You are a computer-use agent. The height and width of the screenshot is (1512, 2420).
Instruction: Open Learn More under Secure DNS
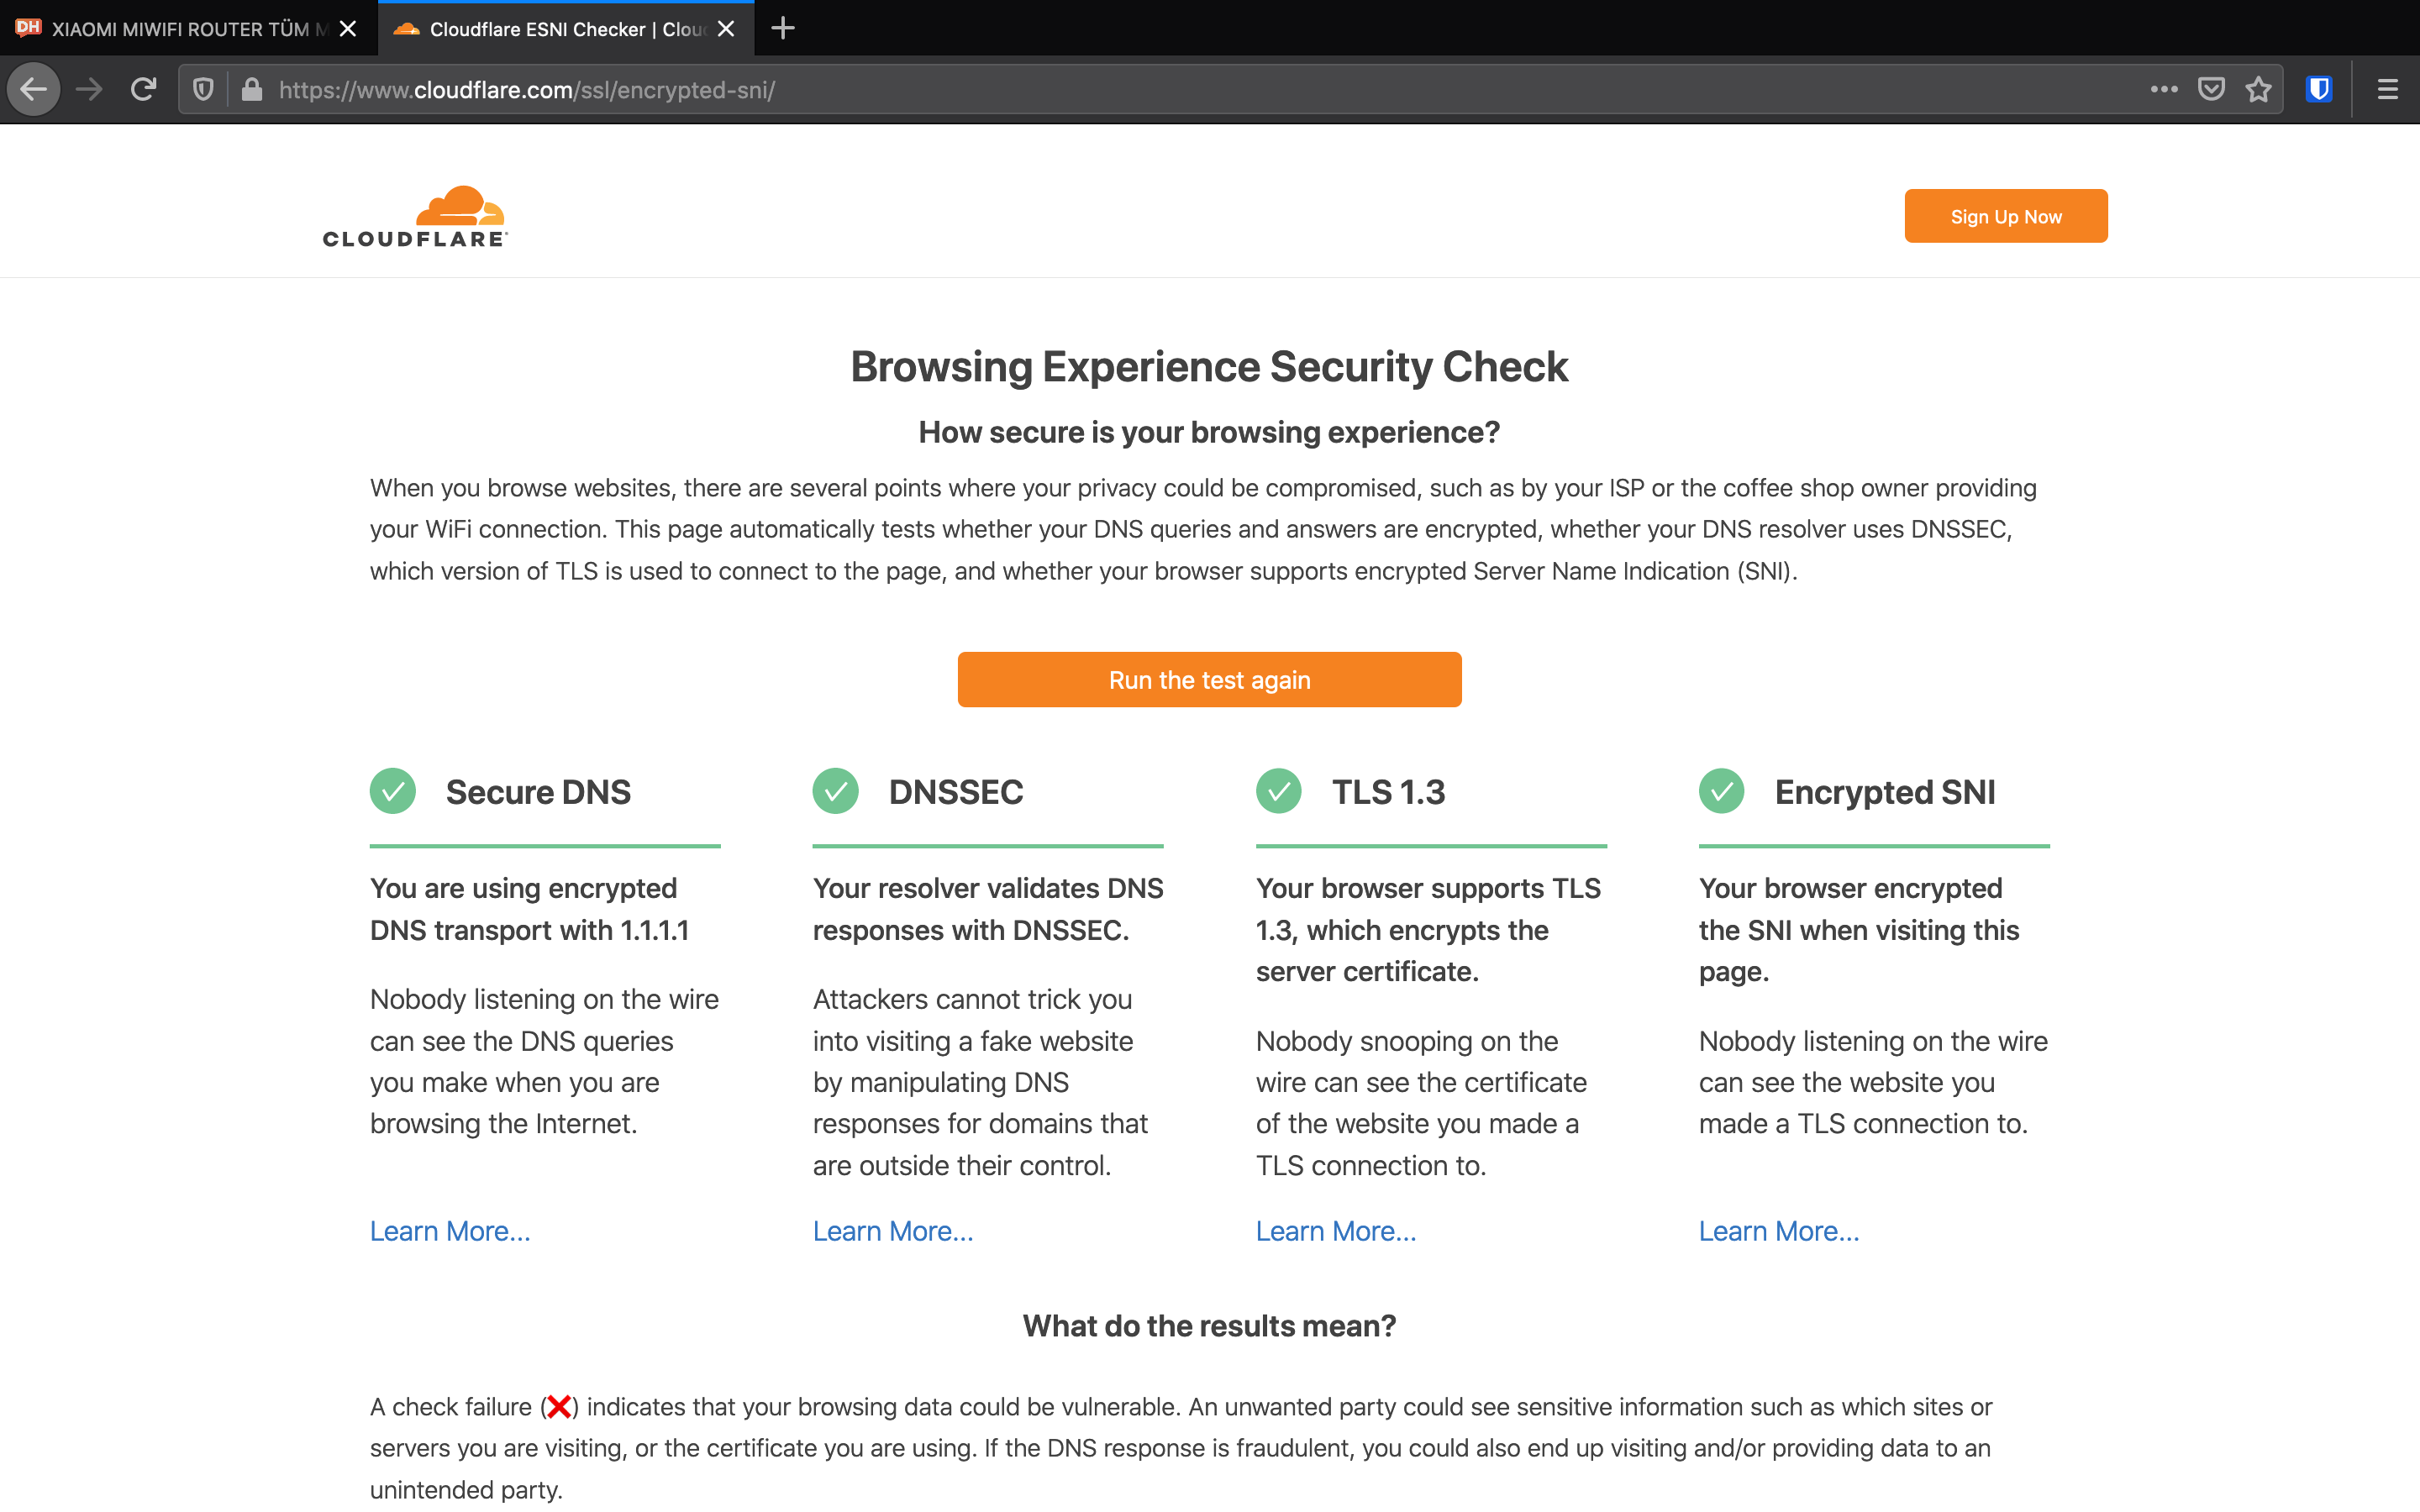coord(450,1231)
